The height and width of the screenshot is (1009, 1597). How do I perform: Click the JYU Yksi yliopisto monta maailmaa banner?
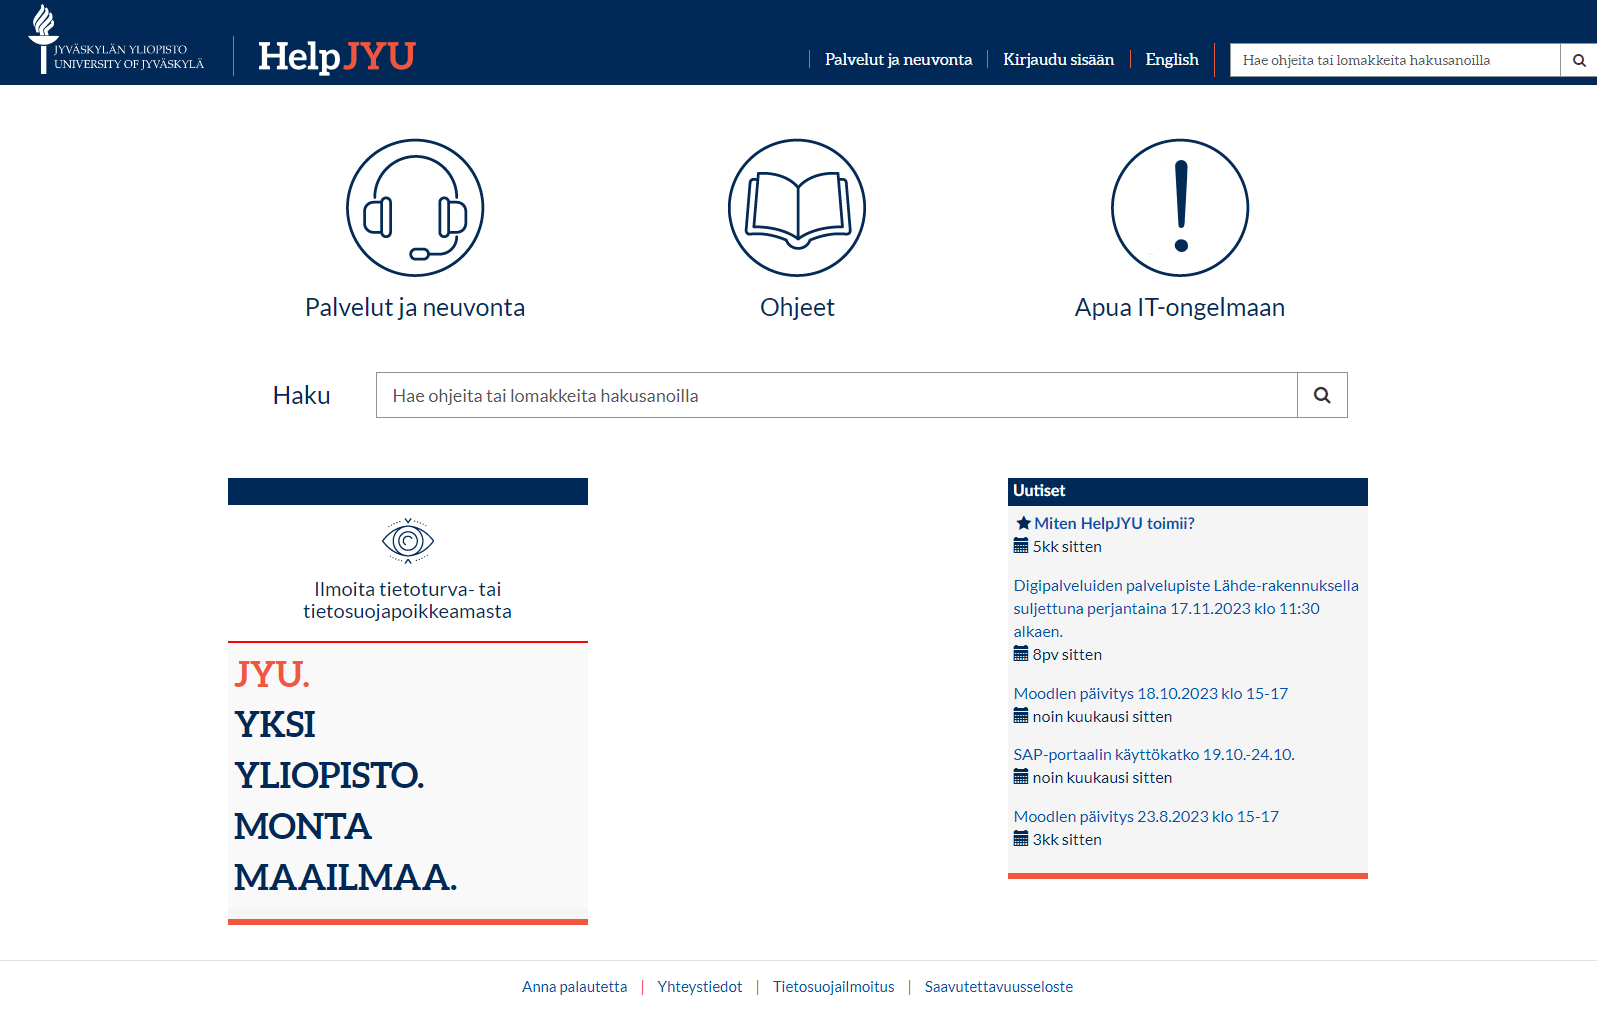click(408, 780)
